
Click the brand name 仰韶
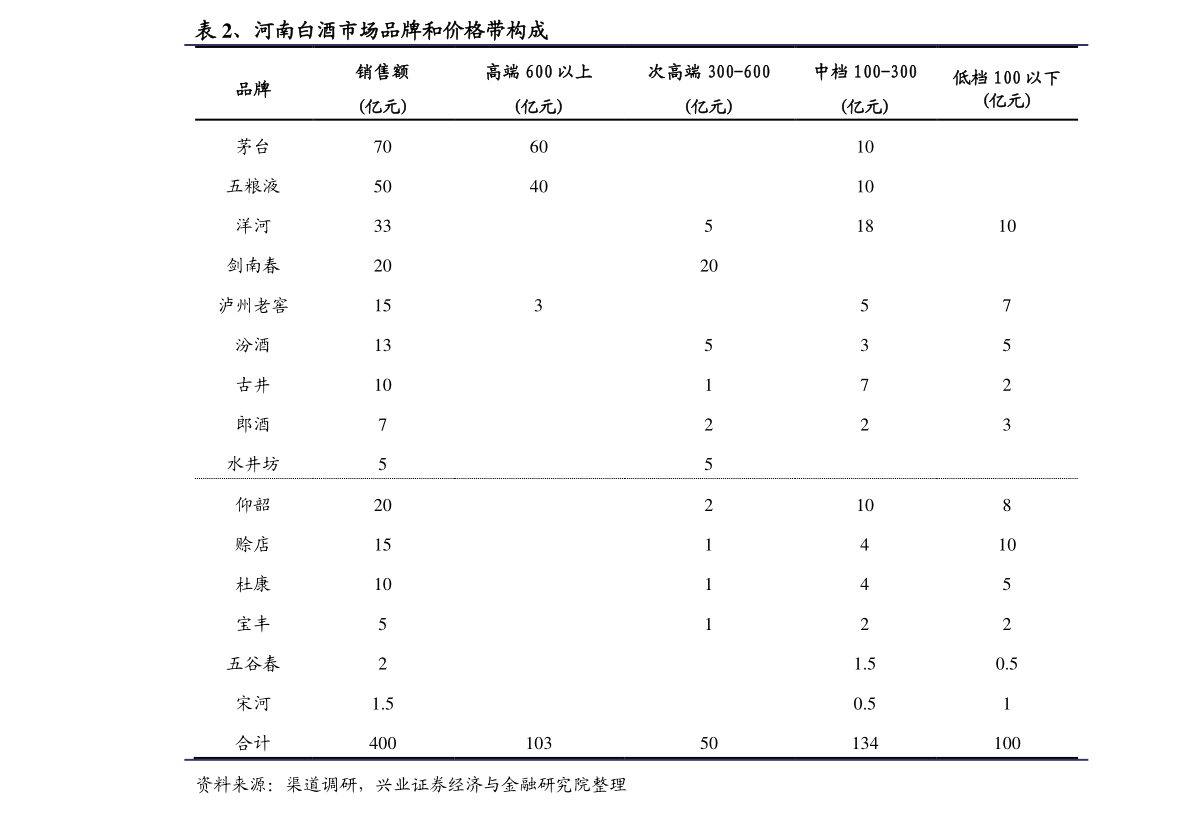253,504
